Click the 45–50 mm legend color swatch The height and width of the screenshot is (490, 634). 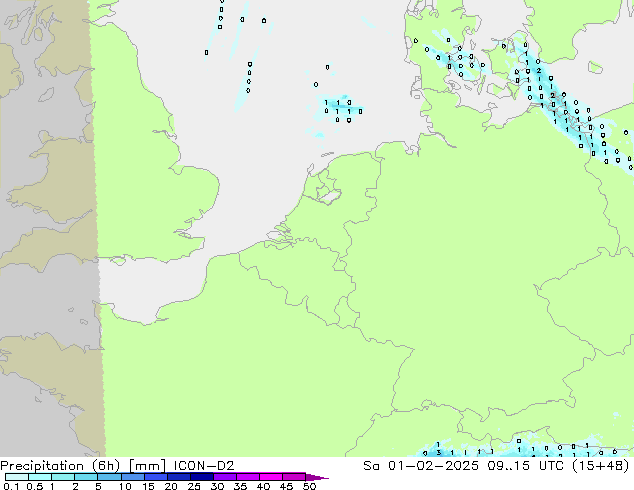[x=294, y=477]
